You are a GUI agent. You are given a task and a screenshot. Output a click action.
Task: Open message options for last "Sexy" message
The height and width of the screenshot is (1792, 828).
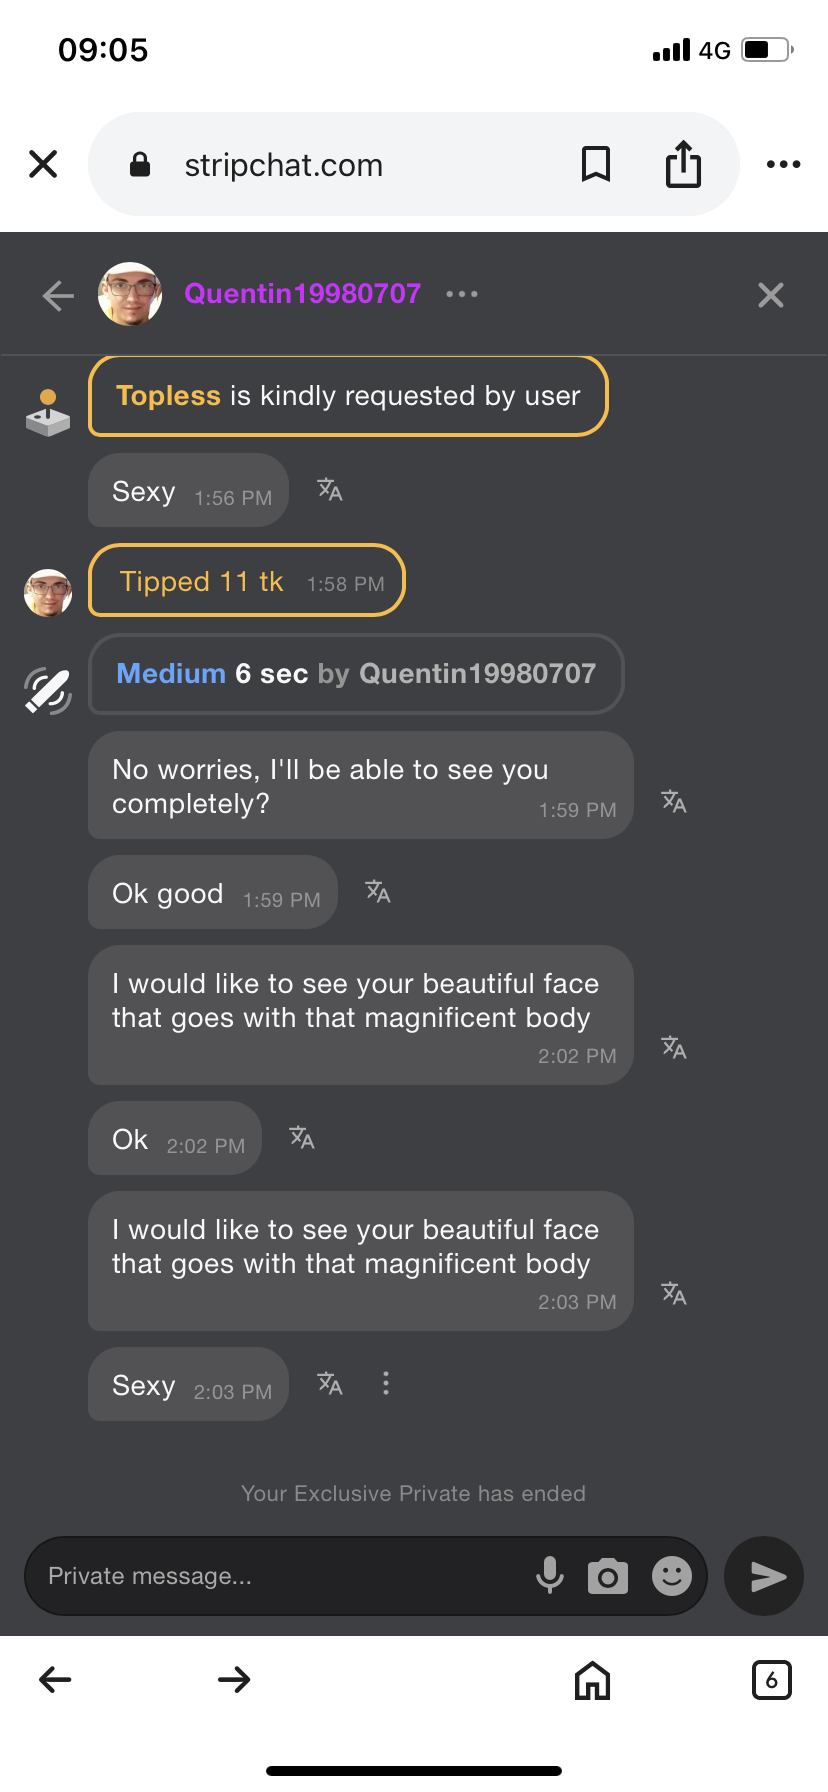coord(386,1384)
